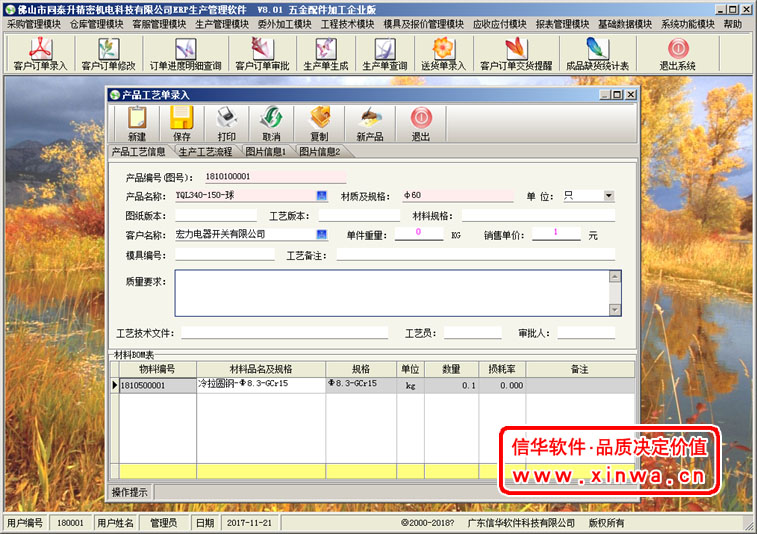Switch to the 生产工艺流程 tab

click(205, 152)
